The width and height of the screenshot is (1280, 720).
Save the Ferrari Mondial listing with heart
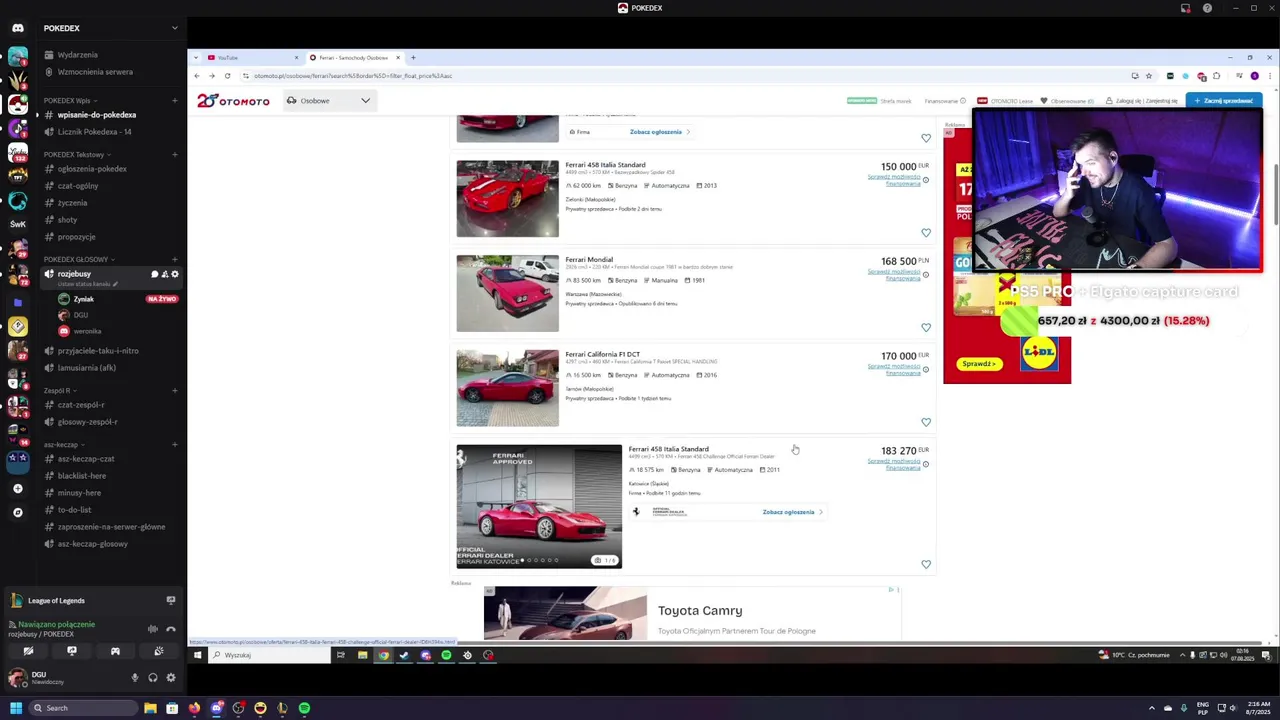click(x=926, y=327)
